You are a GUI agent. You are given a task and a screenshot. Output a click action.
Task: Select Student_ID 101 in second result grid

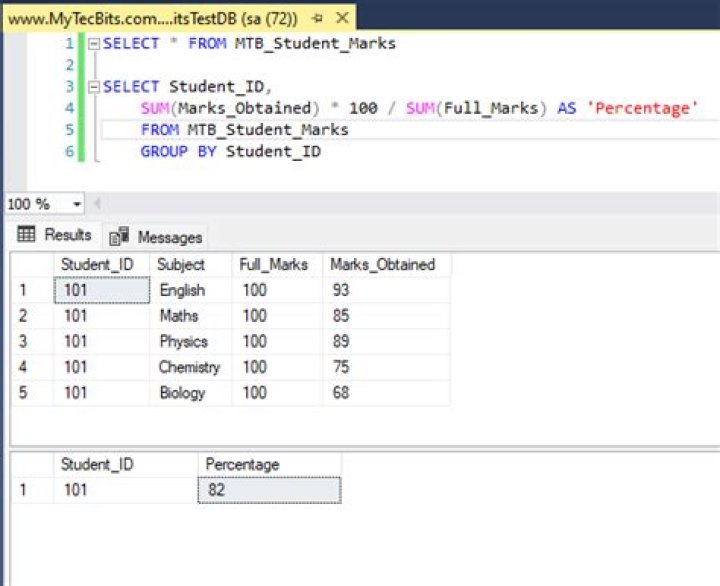(126, 490)
